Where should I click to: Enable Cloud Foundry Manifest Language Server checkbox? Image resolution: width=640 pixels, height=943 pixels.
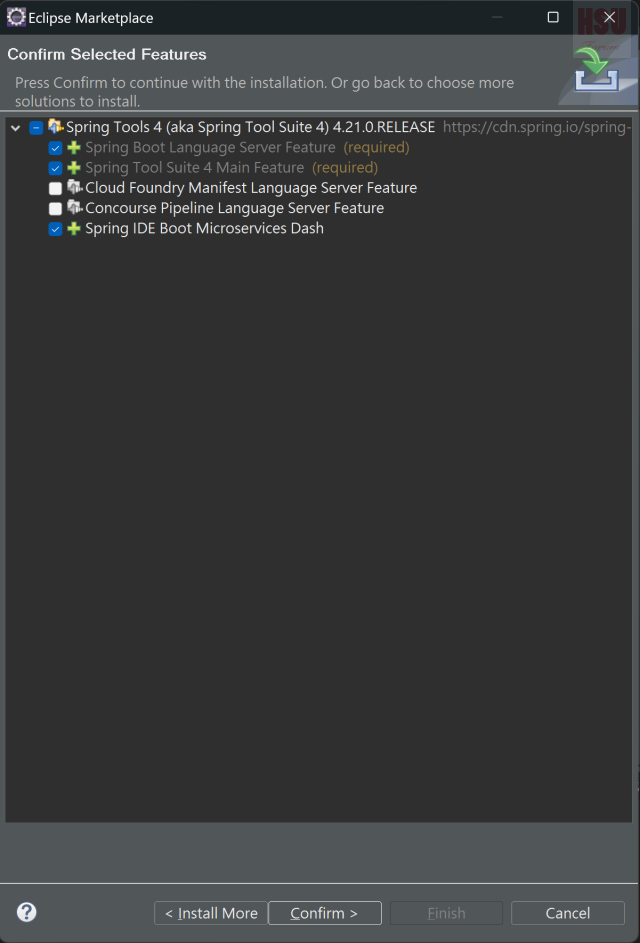(55, 188)
